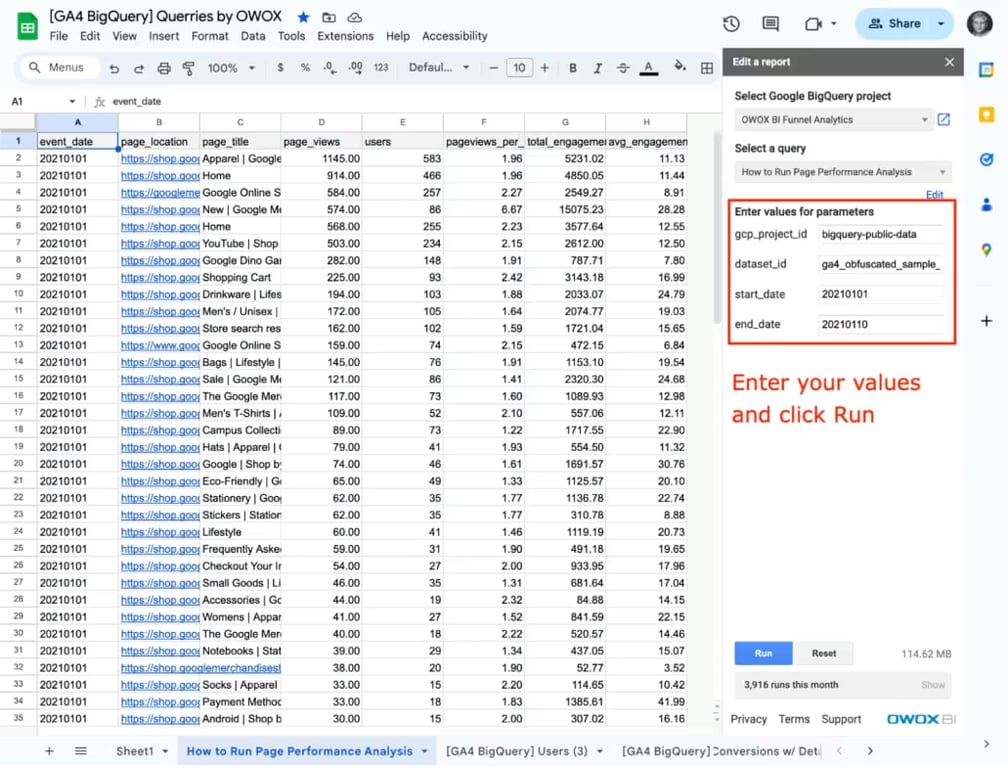The image size is (1008, 768).
Task: Open selected BigQuery project in new tab
Action: [944, 120]
